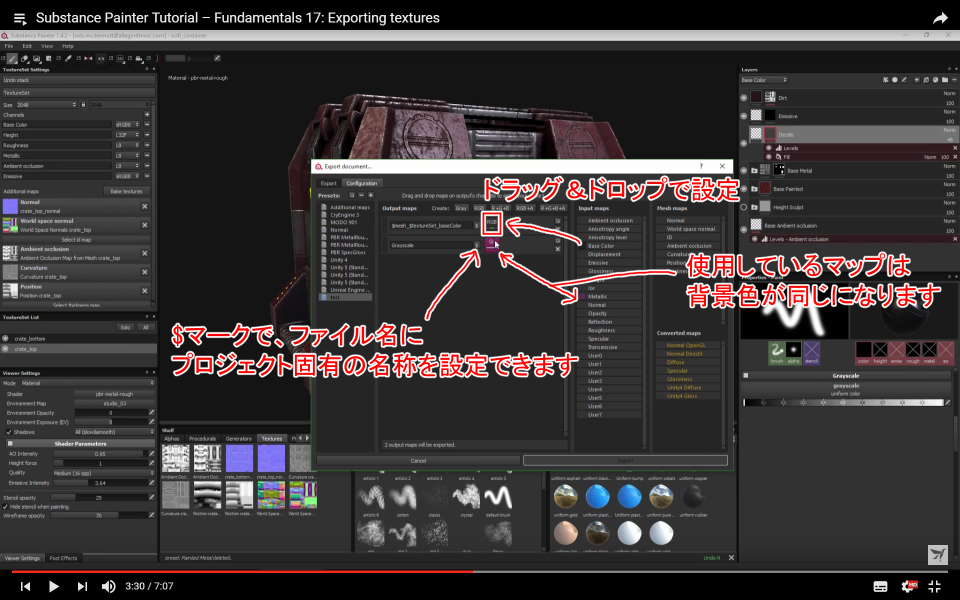Remove the Base Color channel
The height and width of the screenshot is (600, 960).
pyautogui.click(x=147, y=125)
